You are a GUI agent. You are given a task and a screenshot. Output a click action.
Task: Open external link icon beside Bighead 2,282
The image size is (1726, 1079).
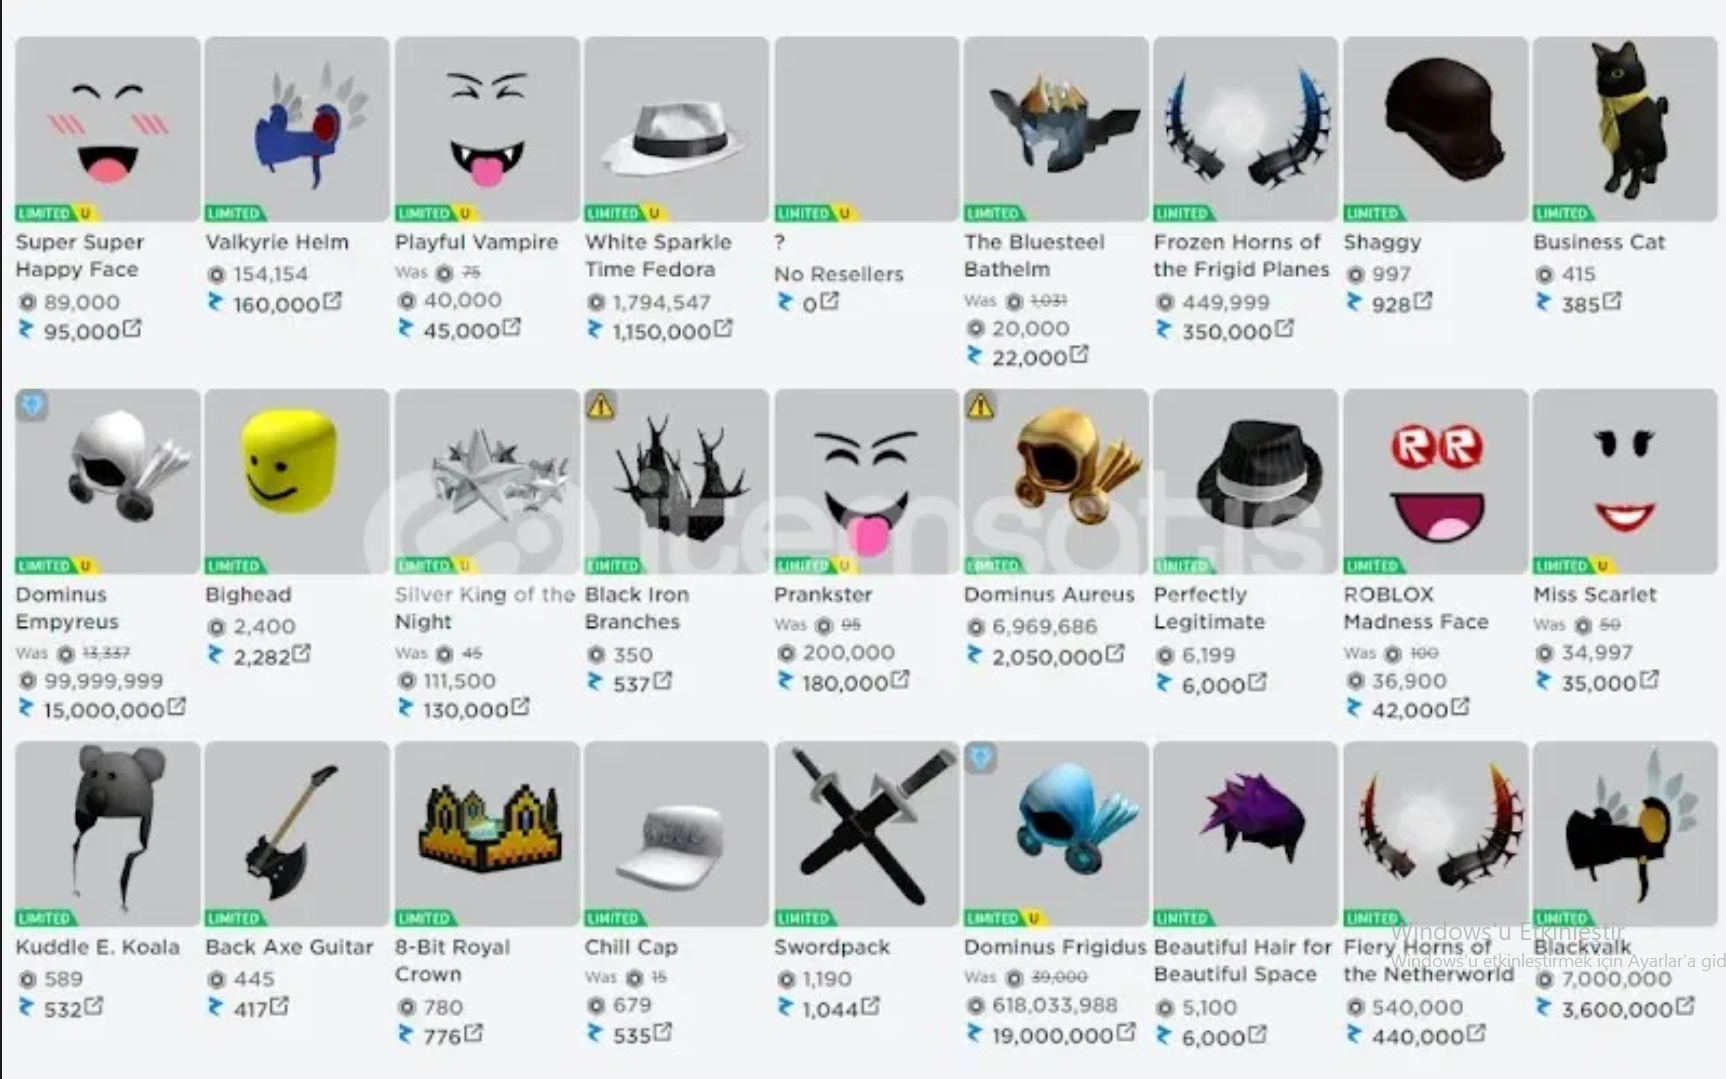300,654
